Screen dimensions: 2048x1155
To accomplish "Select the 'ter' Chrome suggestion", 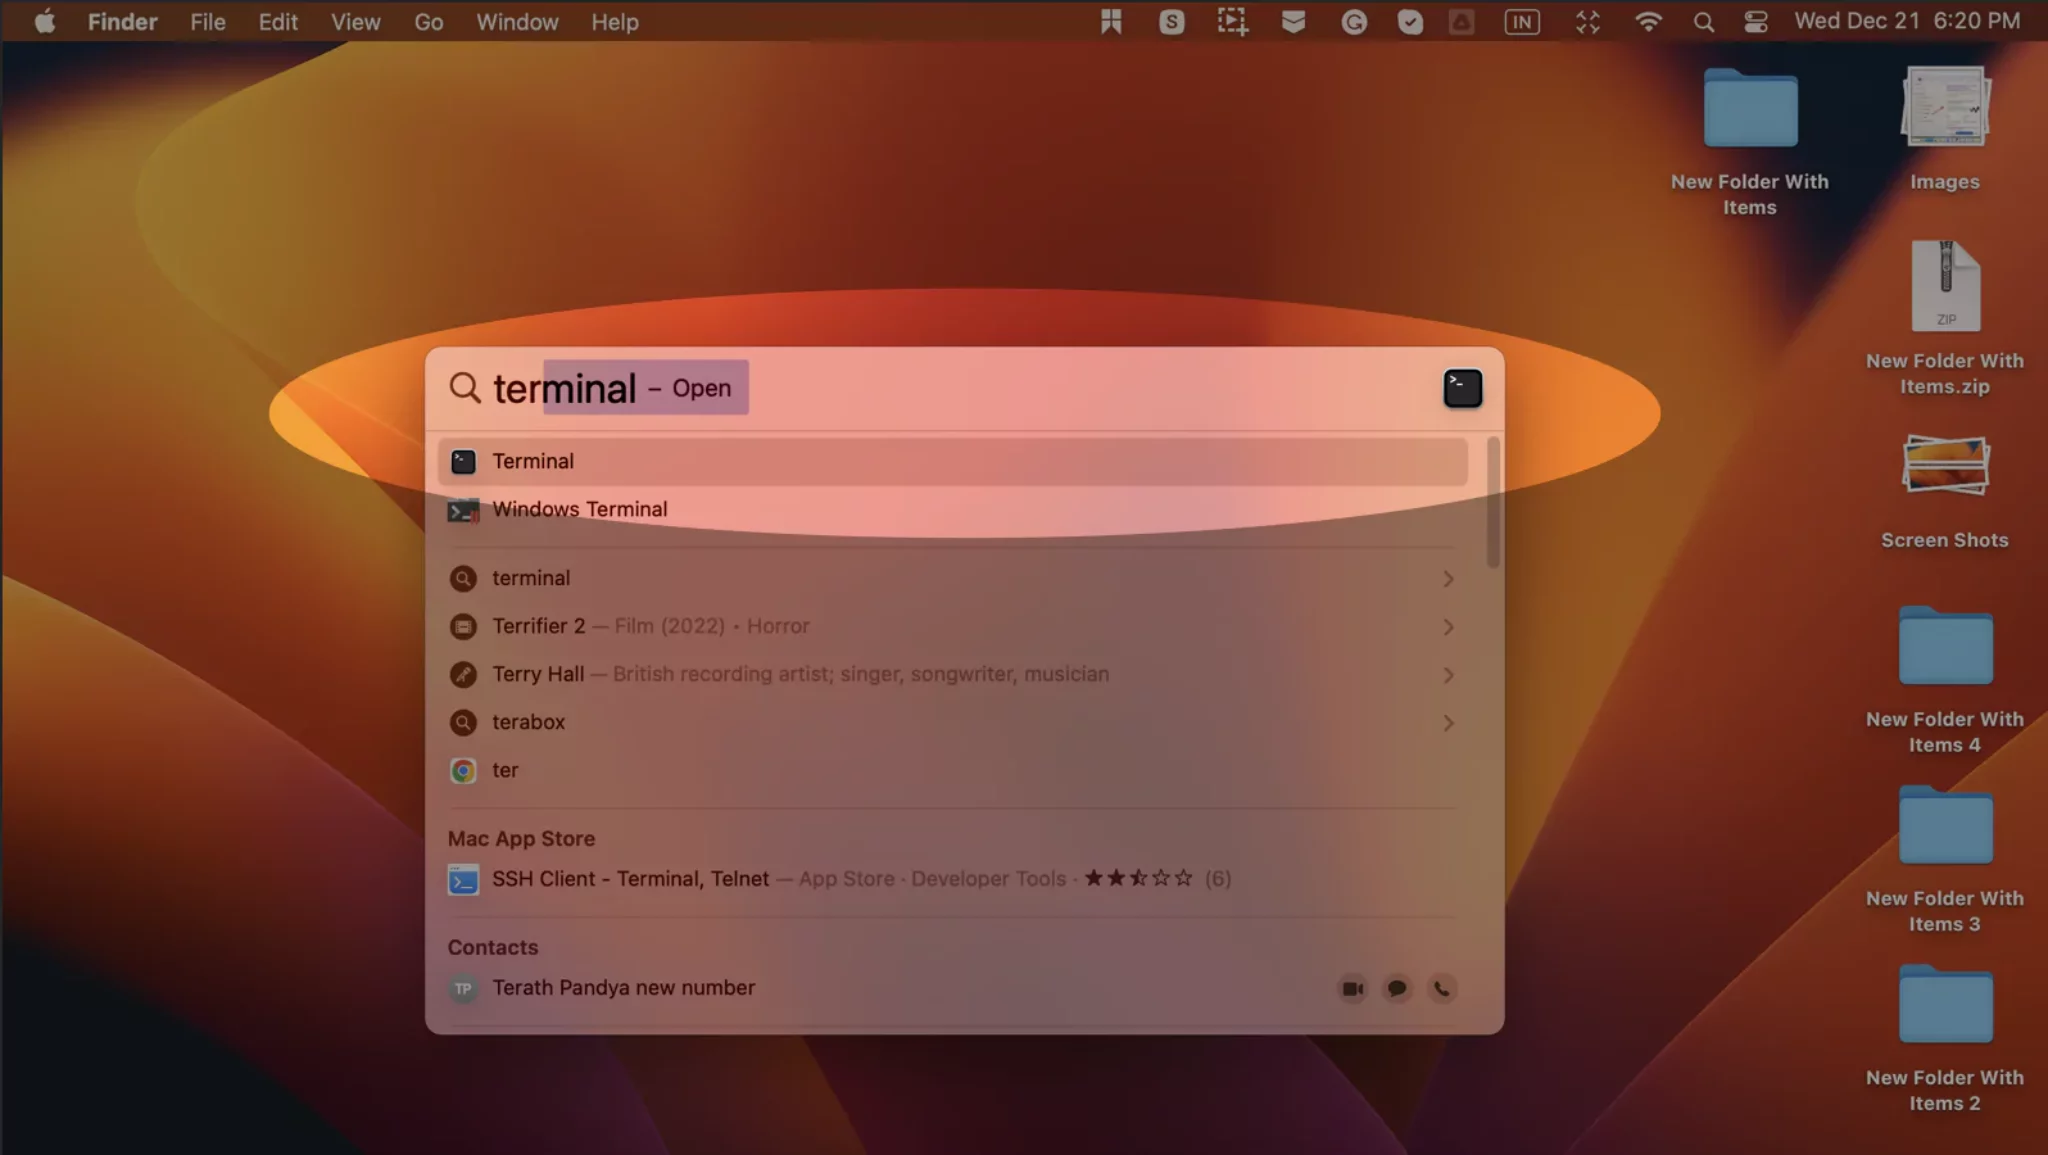I will tap(952, 770).
